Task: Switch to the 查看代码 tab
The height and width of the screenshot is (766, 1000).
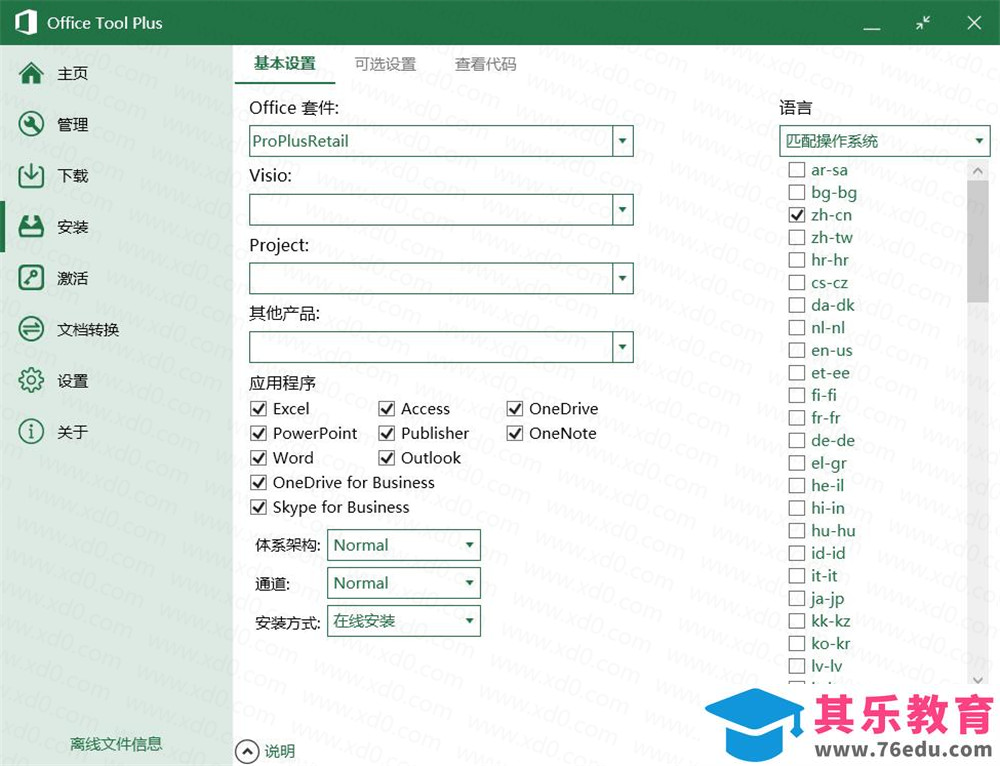Action: pyautogui.click(x=485, y=64)
